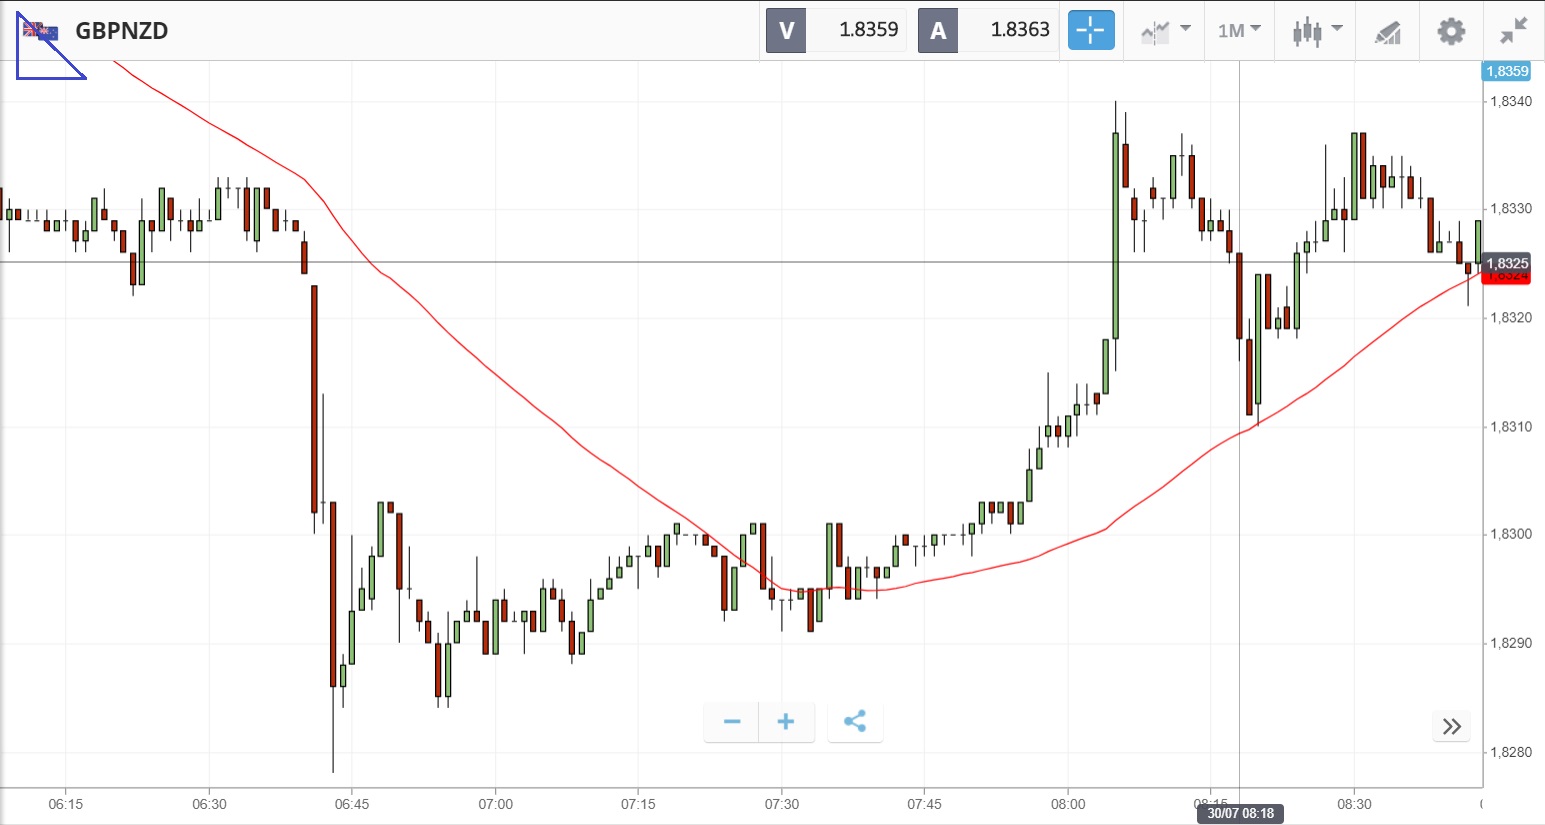
Task: Click the 1,8325 current price label
Action: pos(1507,263)
